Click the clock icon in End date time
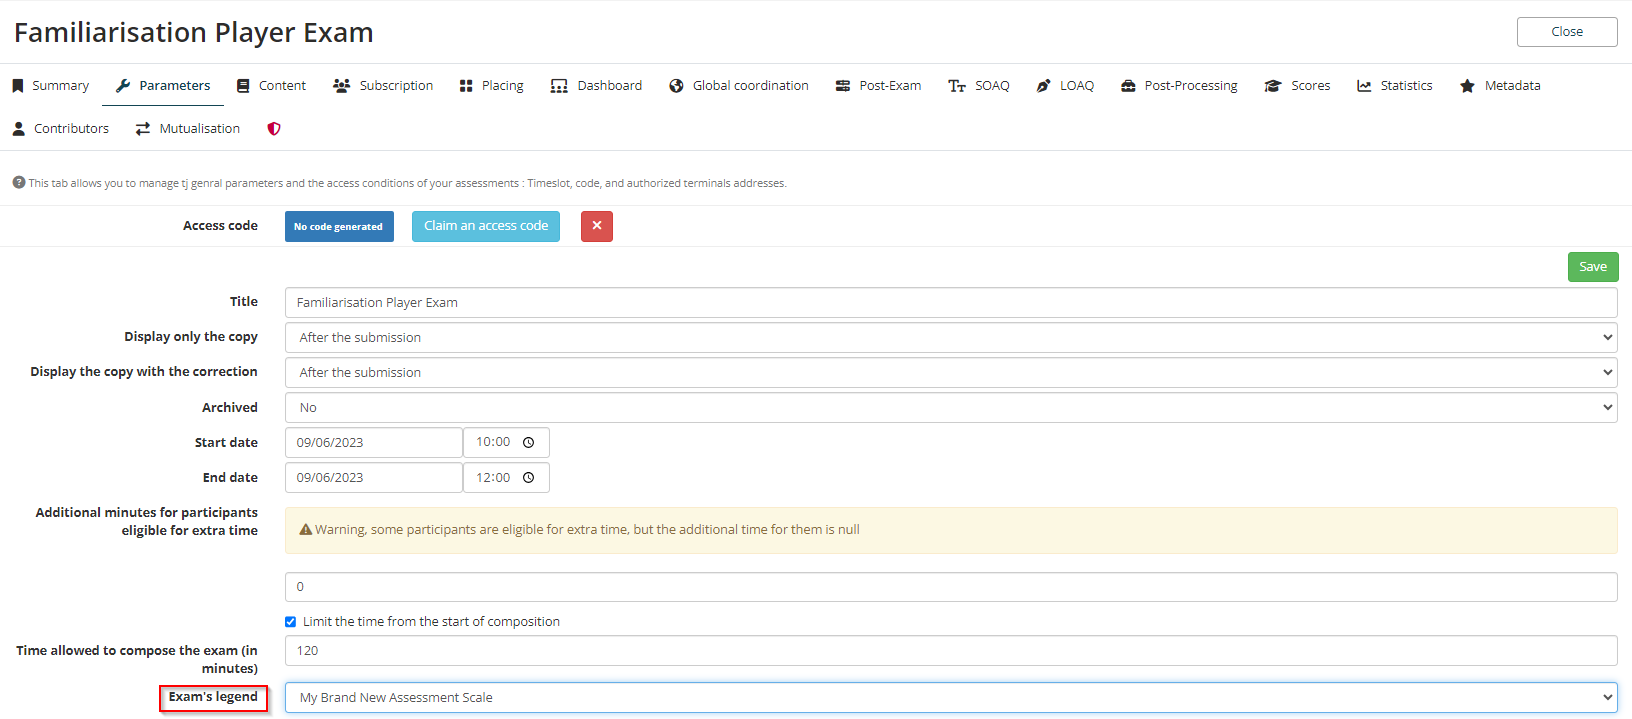Screen dimensions: 1632x719 point(529,478)
